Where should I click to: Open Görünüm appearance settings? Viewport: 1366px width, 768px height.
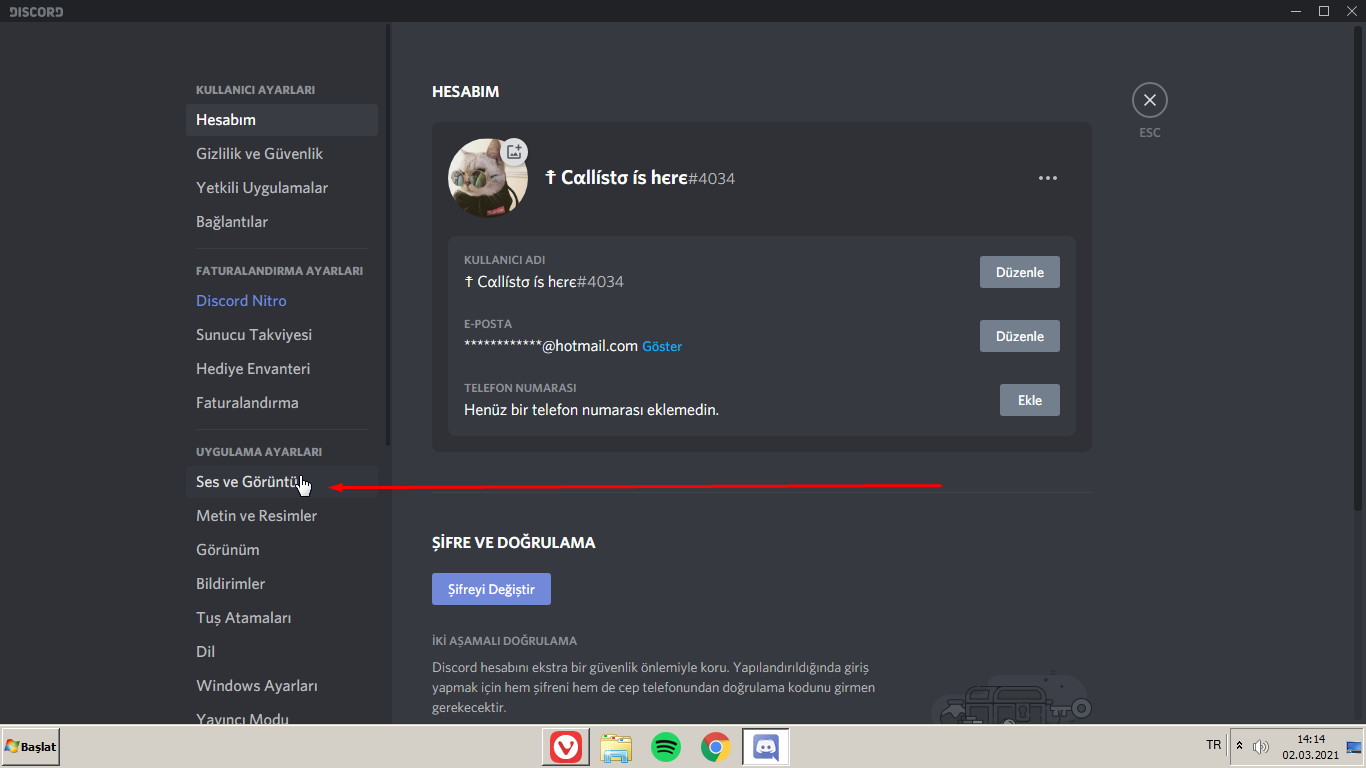(x=282, y=550)
